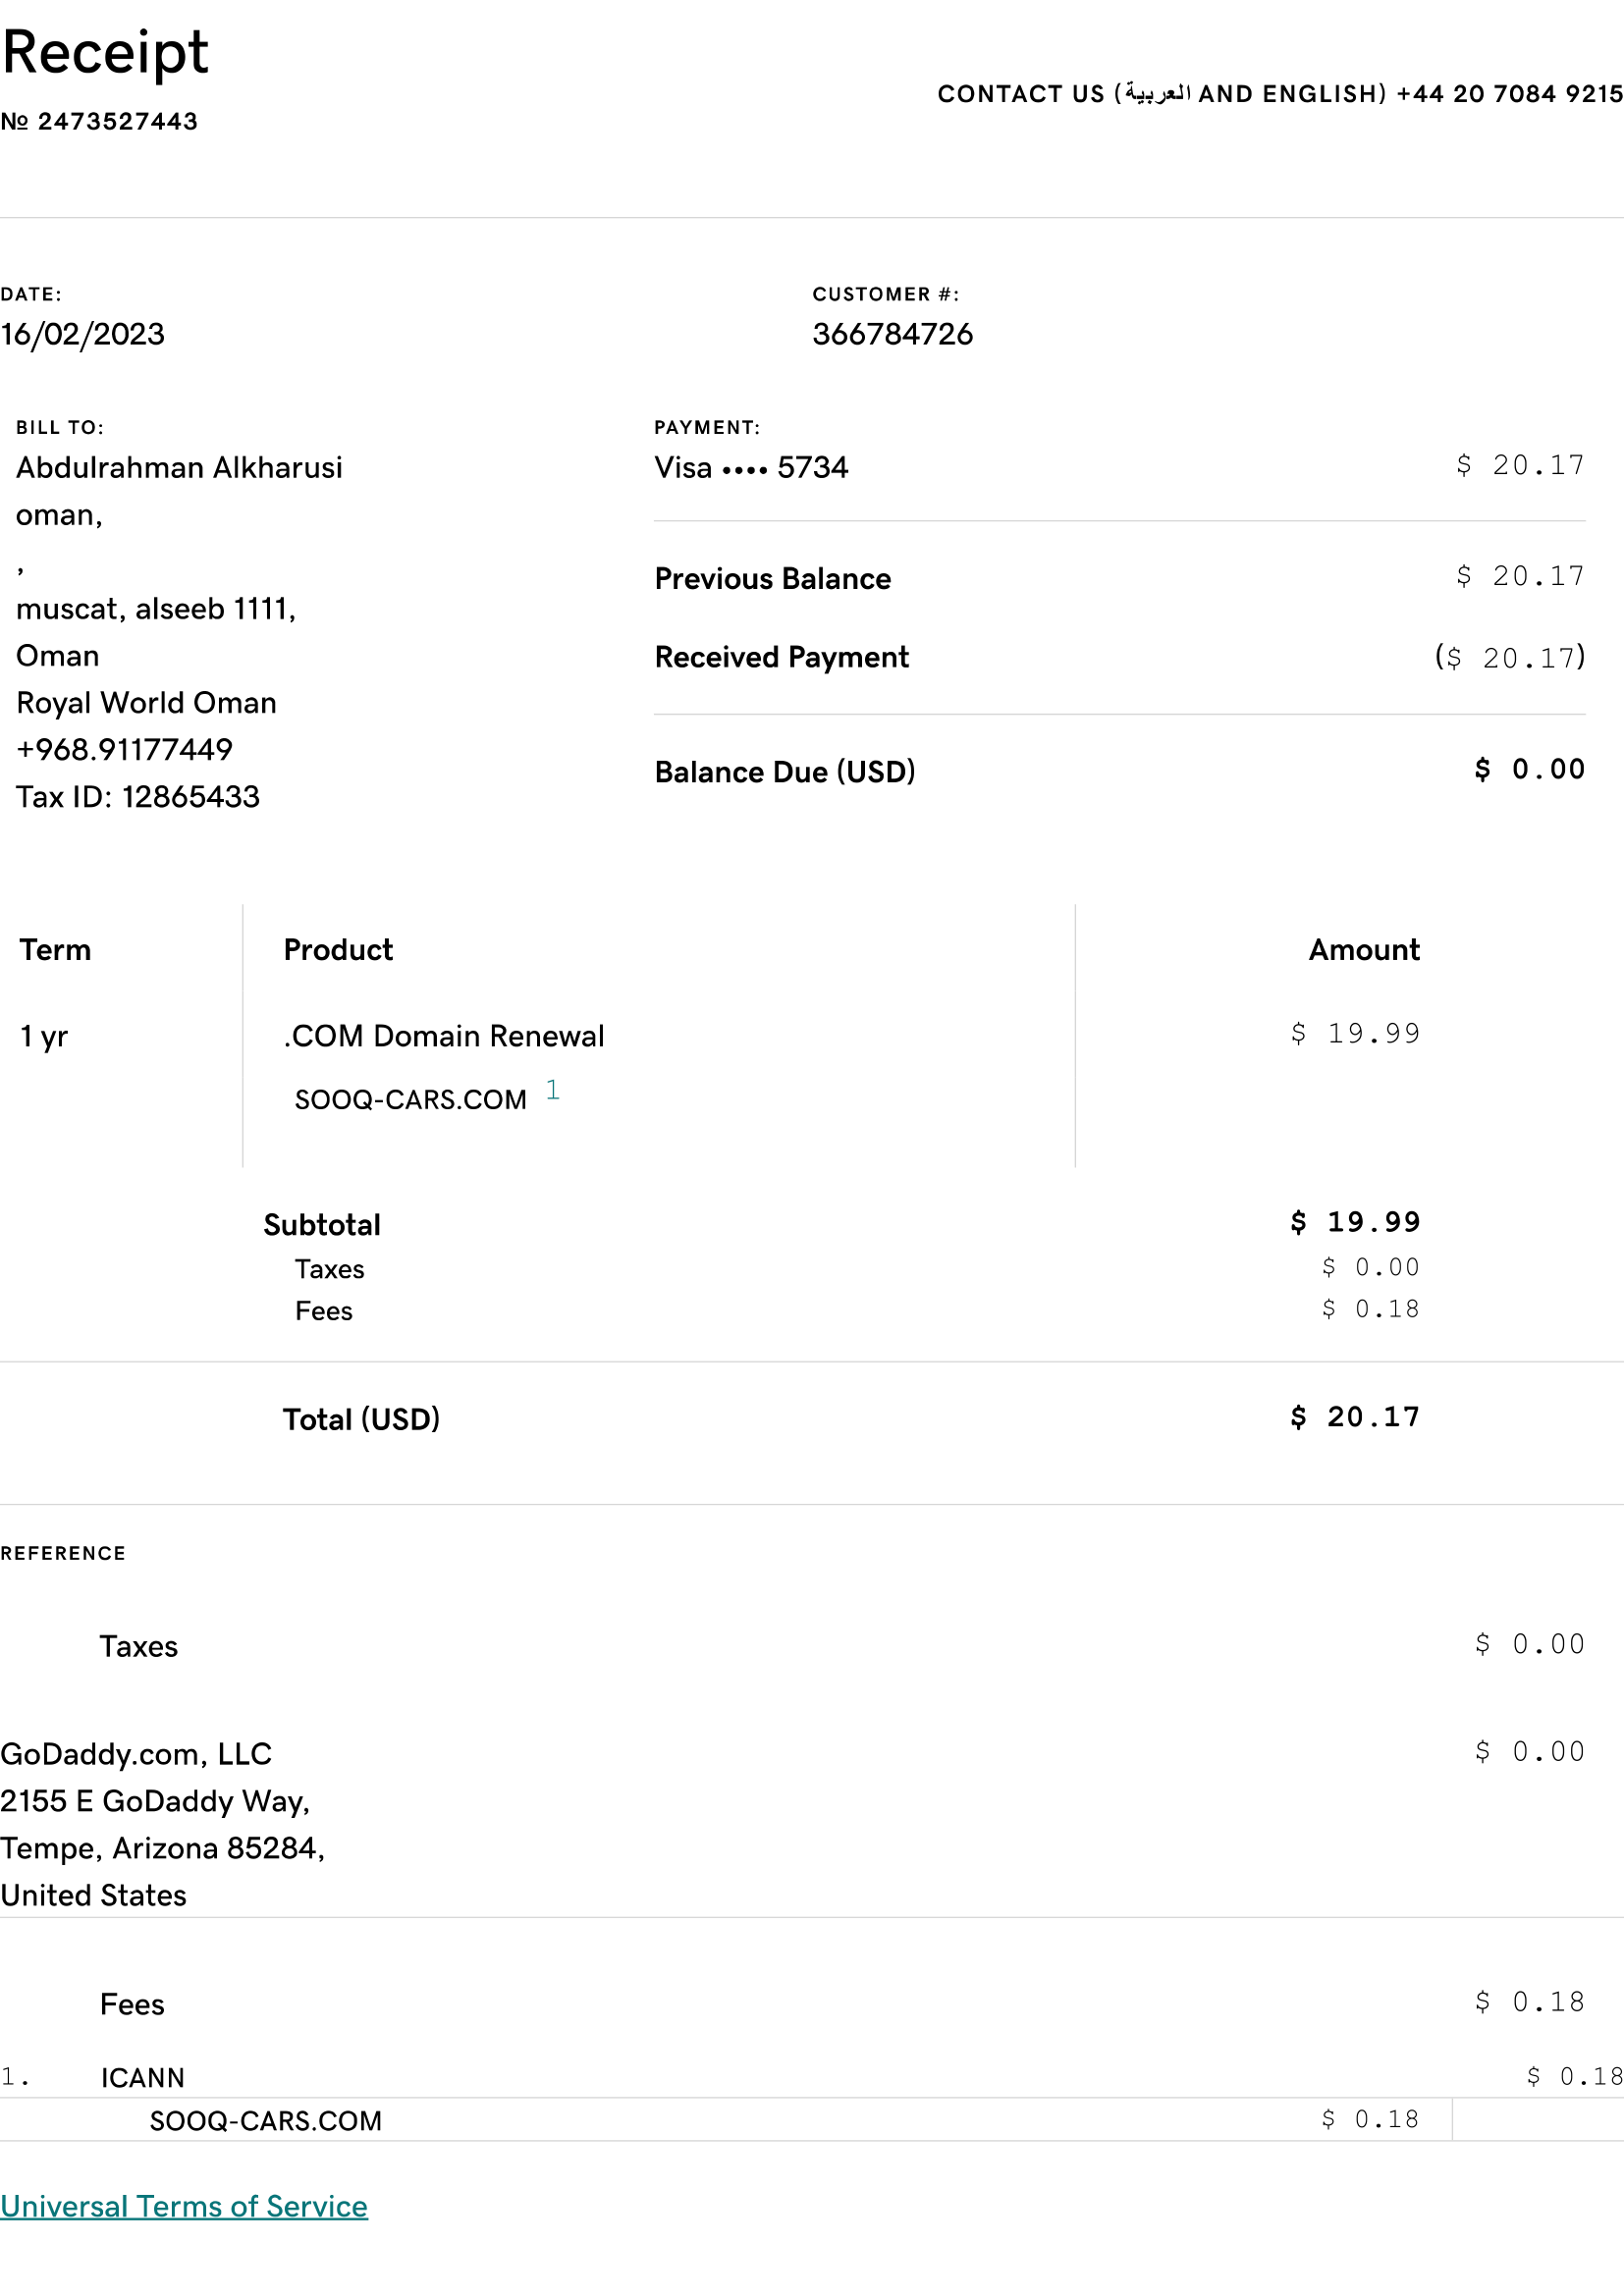Click the contact phone number +44 20 7084 9215
Screen dimensions: 1624x2296
1509,94
